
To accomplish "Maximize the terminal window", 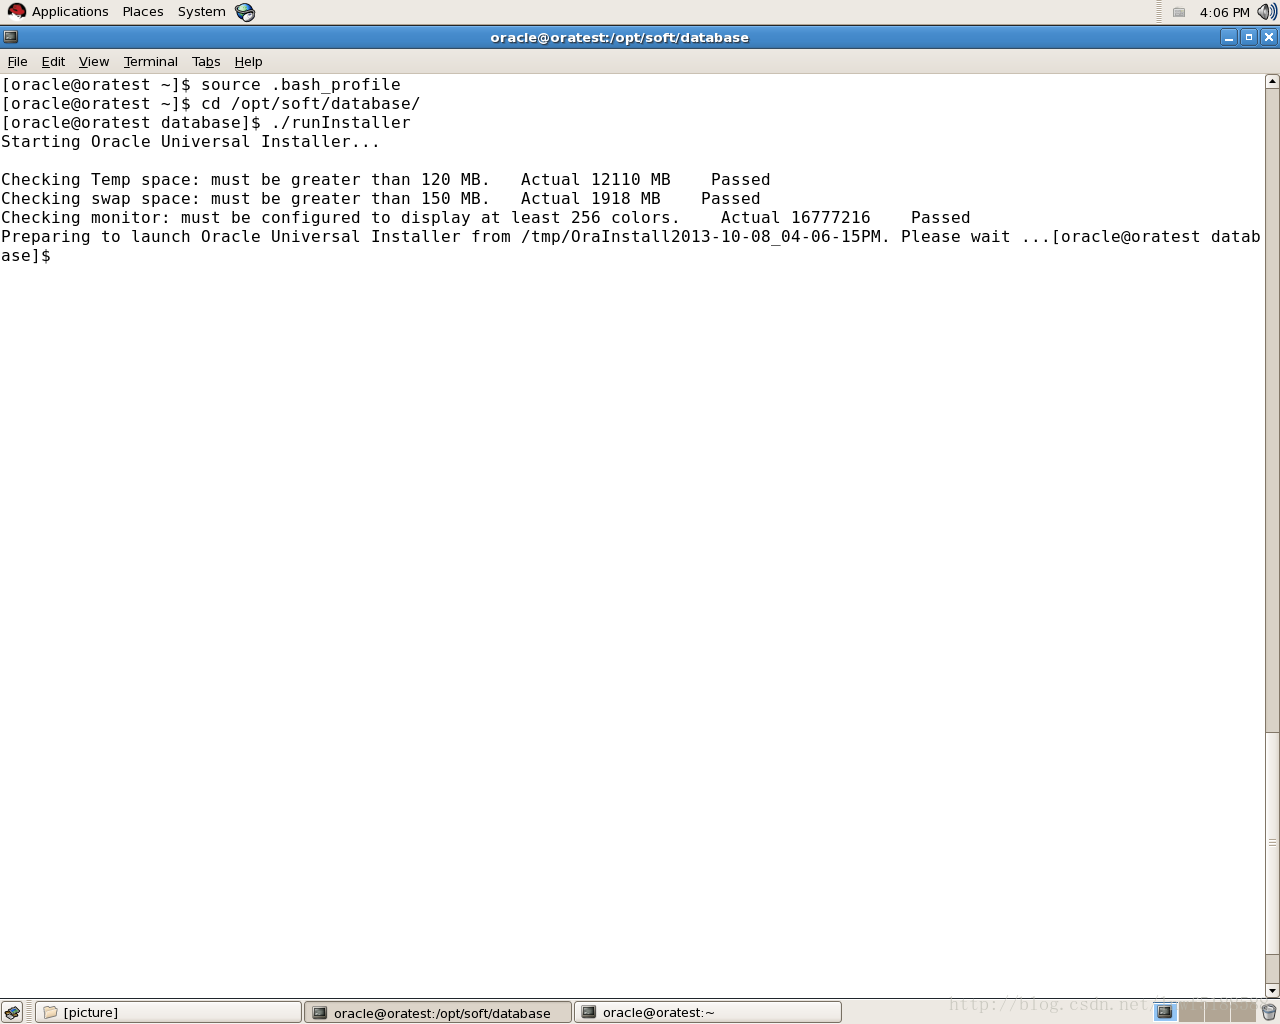I will click(x=1249, y=37).
